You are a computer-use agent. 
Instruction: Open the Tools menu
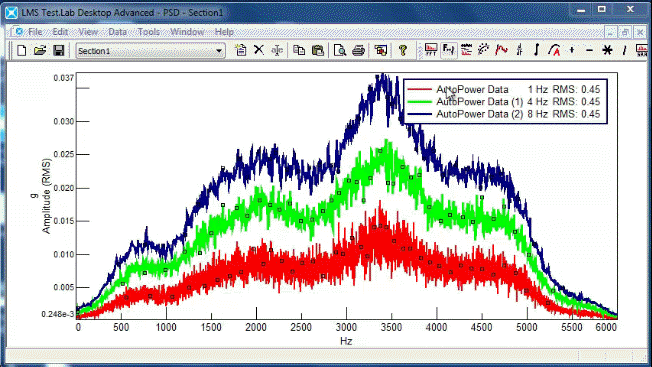pos(148,32)
